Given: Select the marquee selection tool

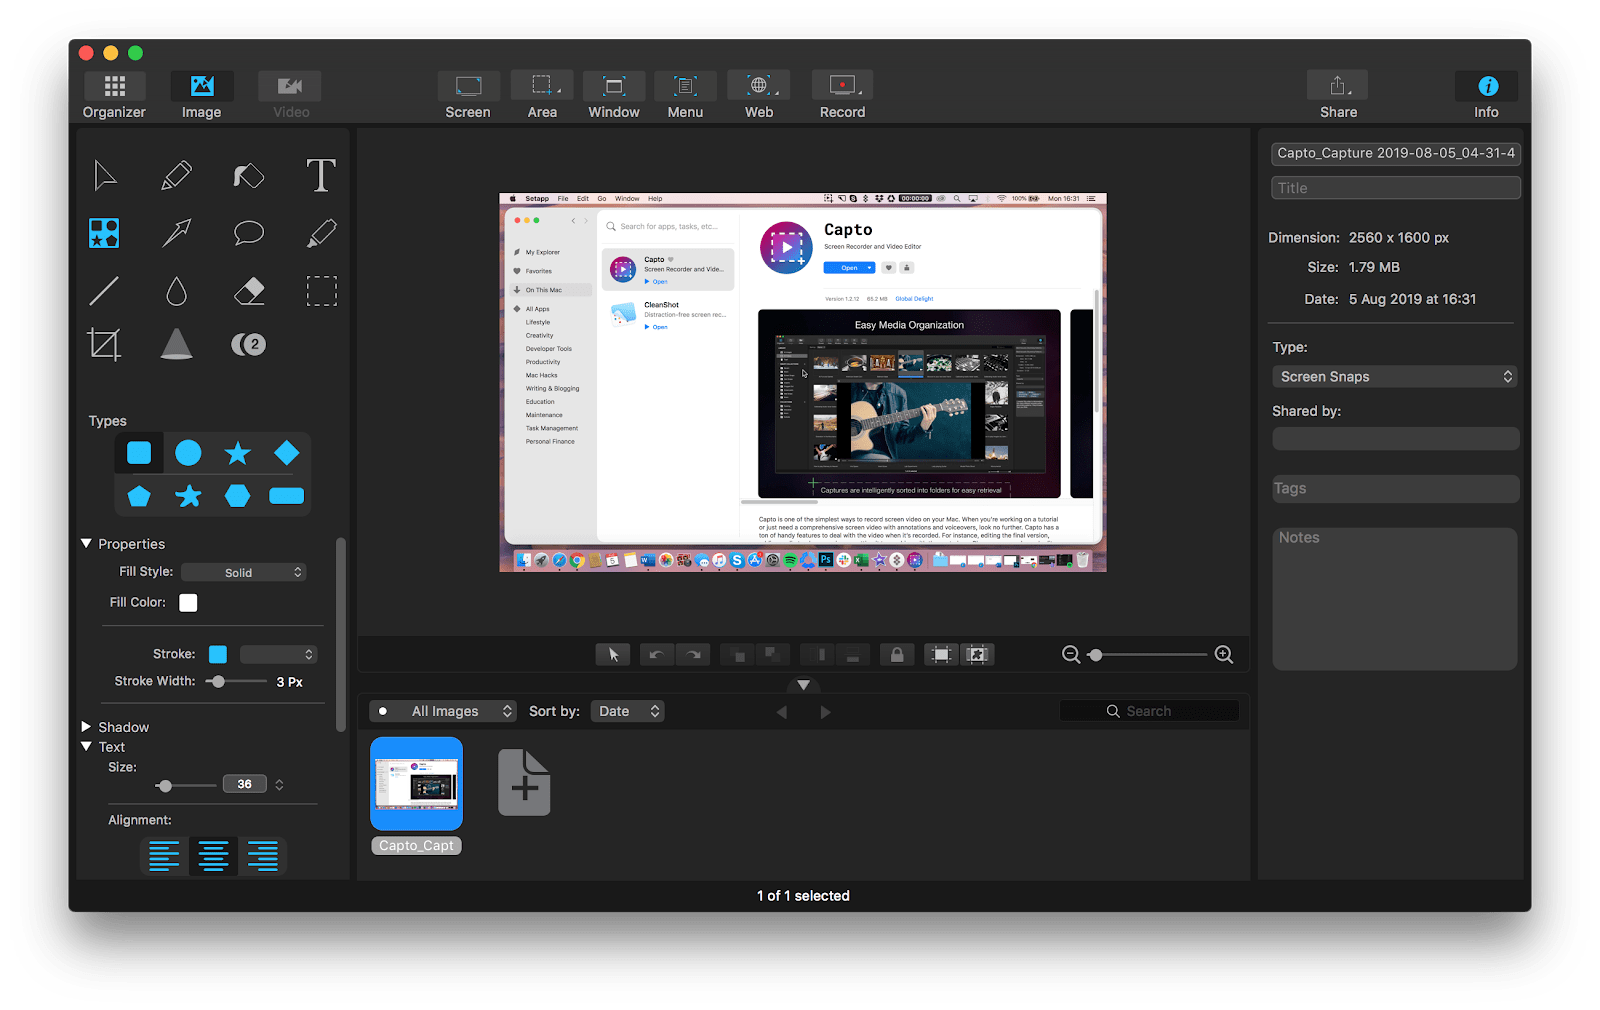Looking at the screenshot, I should (x=321, y=291).
